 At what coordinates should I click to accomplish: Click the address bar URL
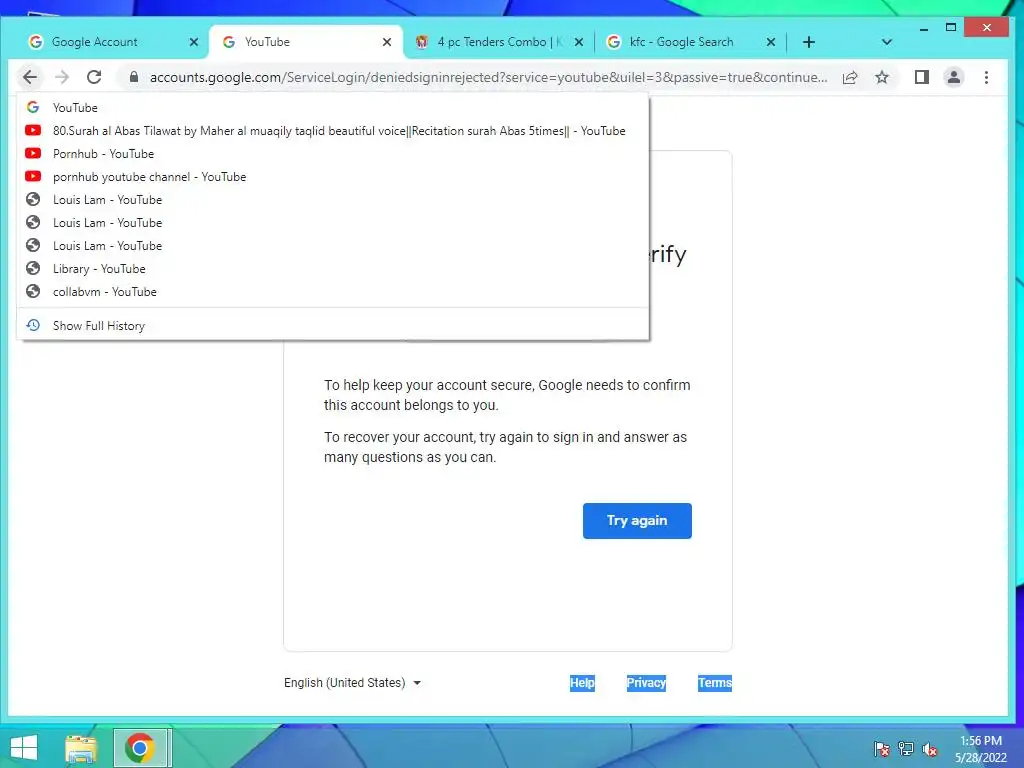pyautogui.click(x=488, y=77)
